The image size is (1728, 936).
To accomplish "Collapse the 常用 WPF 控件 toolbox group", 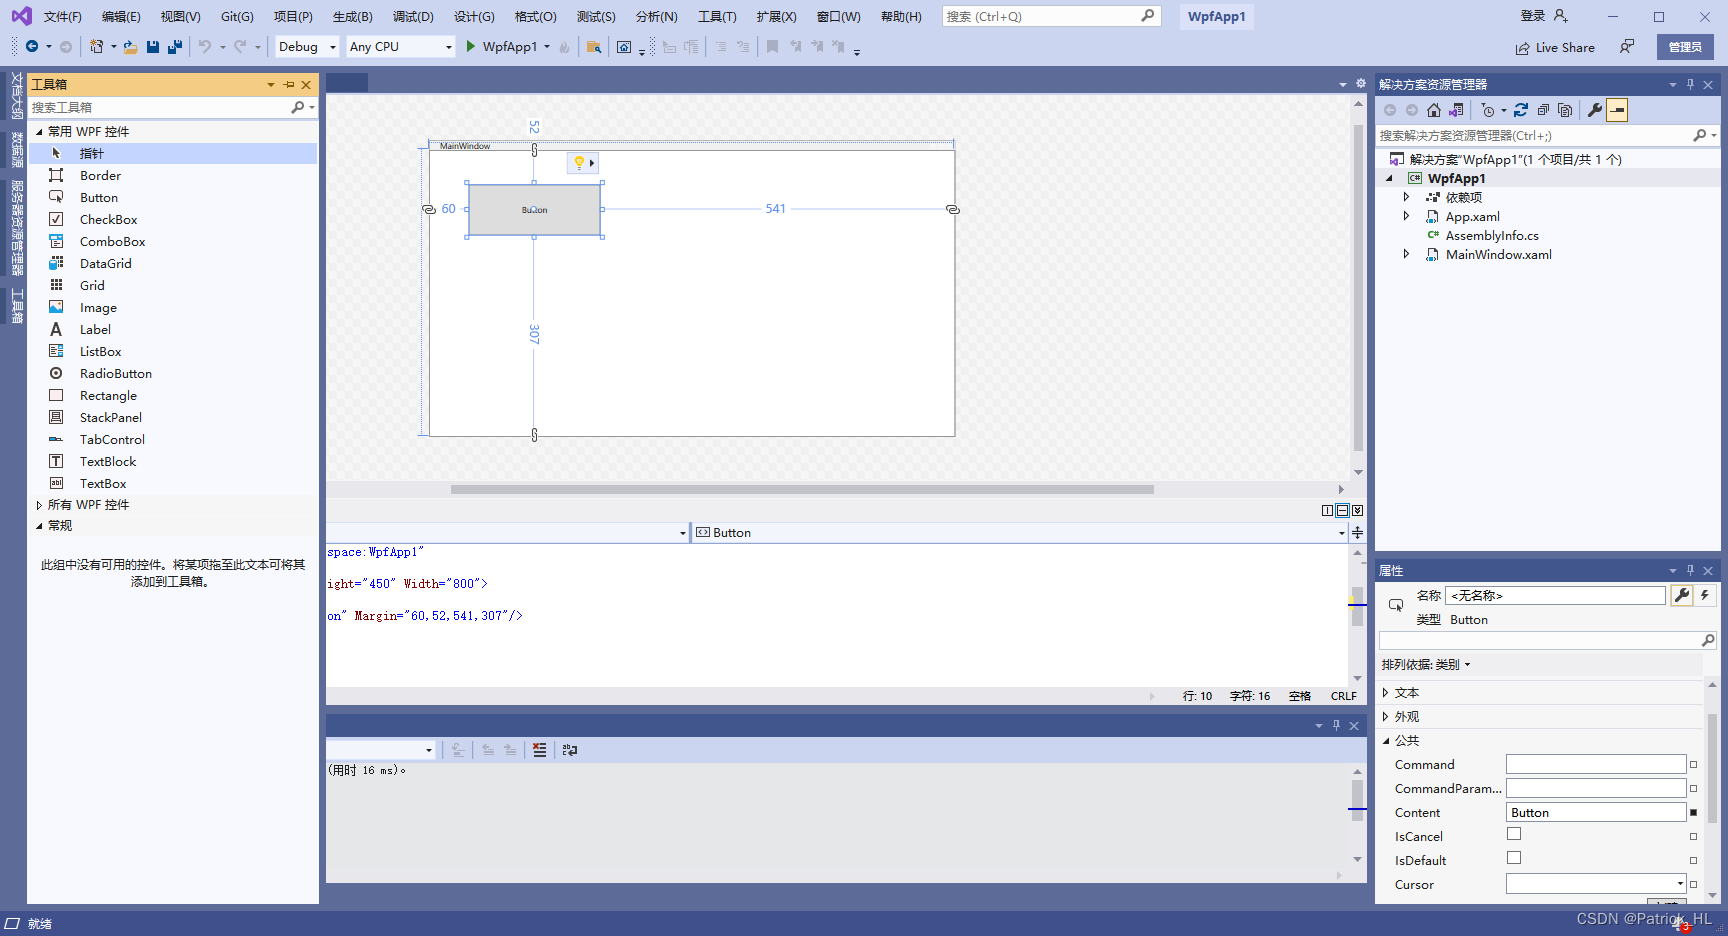I will pos(39,131).
